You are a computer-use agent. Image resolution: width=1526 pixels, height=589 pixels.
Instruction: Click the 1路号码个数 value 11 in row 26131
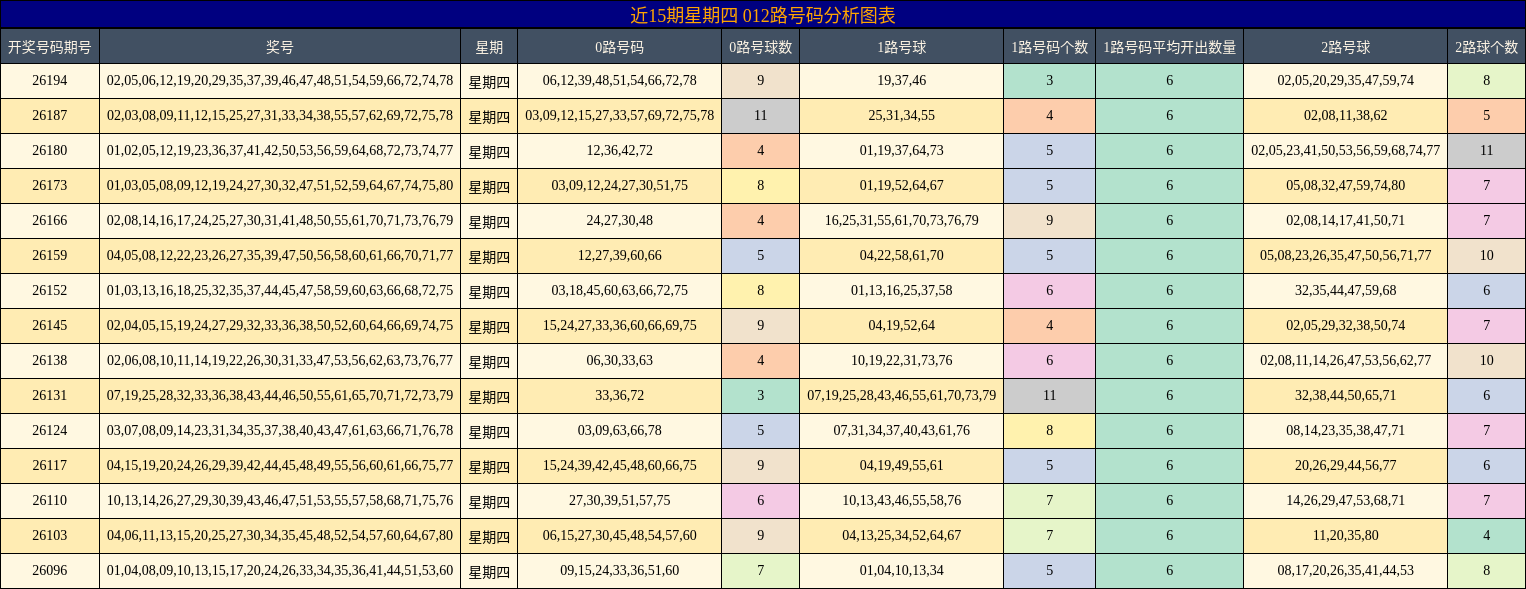(1049, 396)
